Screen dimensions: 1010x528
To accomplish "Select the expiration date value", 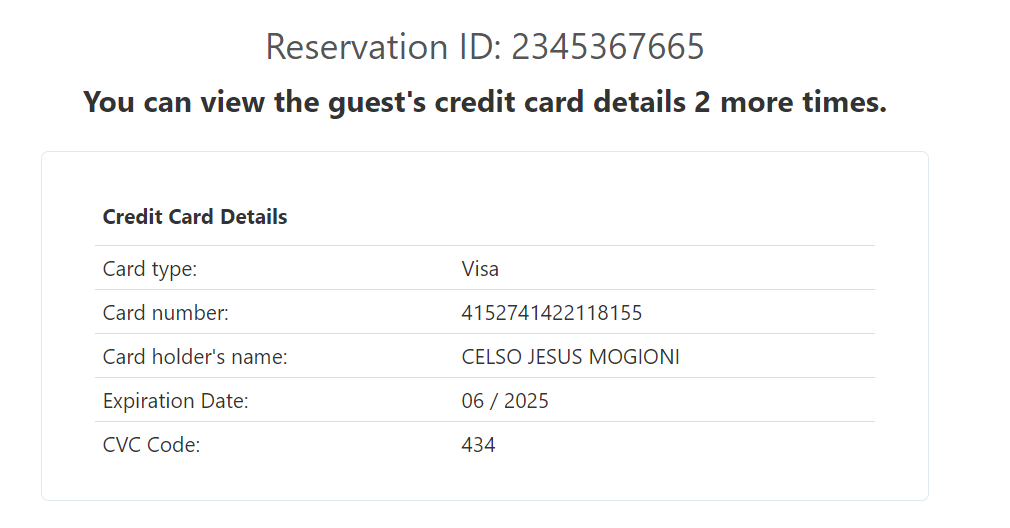I will pos(505,401).
